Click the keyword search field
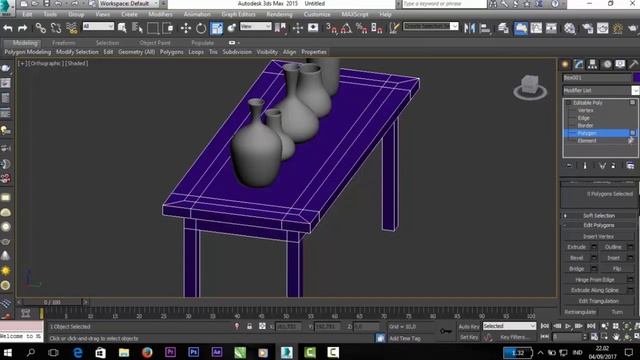Screen dimensions: 640x360 (444, 4)
